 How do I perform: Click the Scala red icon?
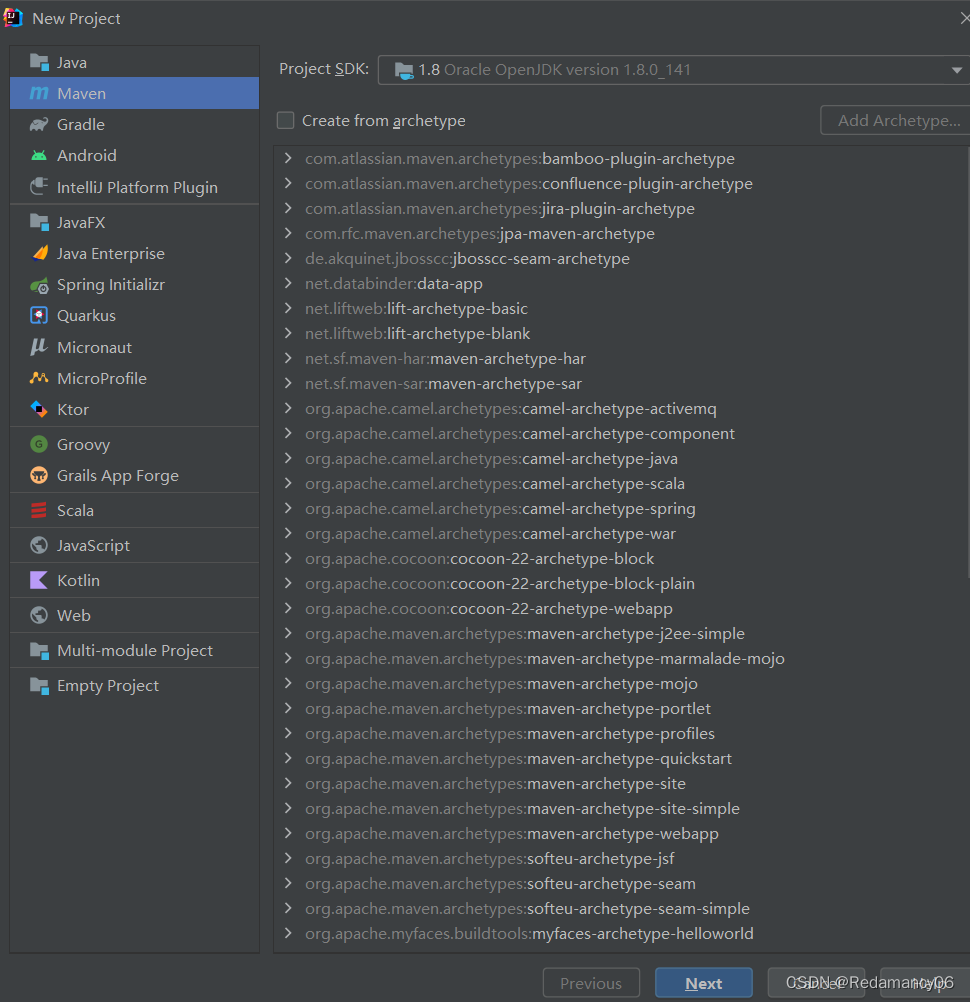(x=39, y=510)
